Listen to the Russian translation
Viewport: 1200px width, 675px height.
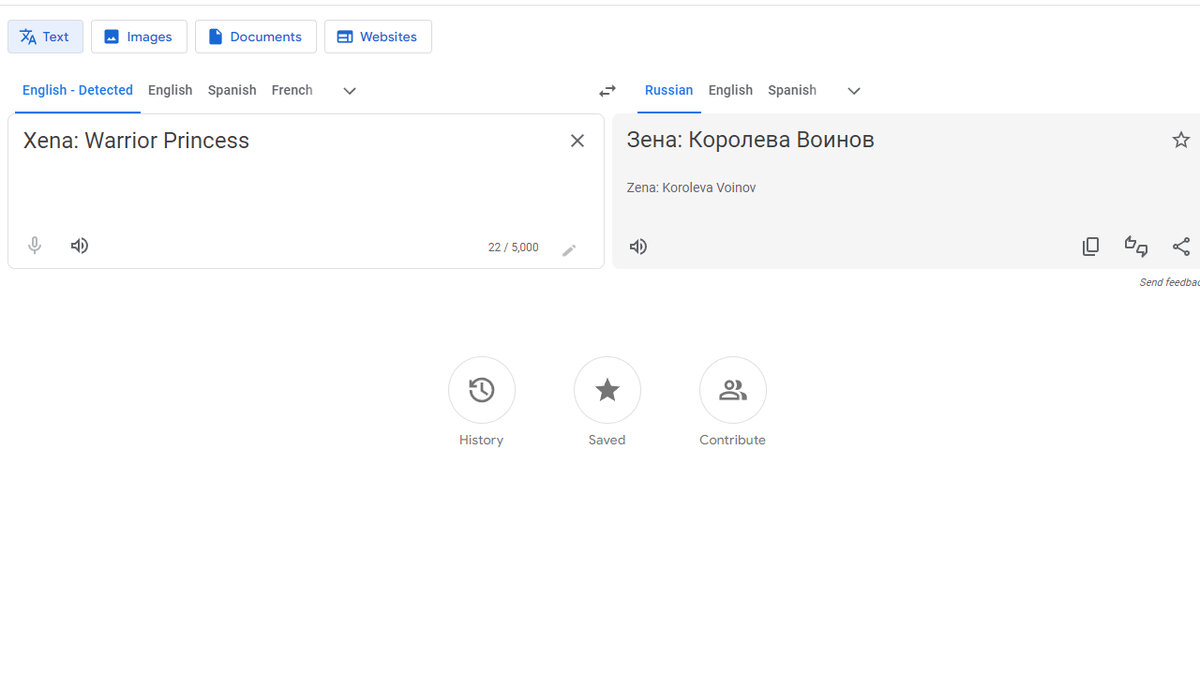[638, 247]
